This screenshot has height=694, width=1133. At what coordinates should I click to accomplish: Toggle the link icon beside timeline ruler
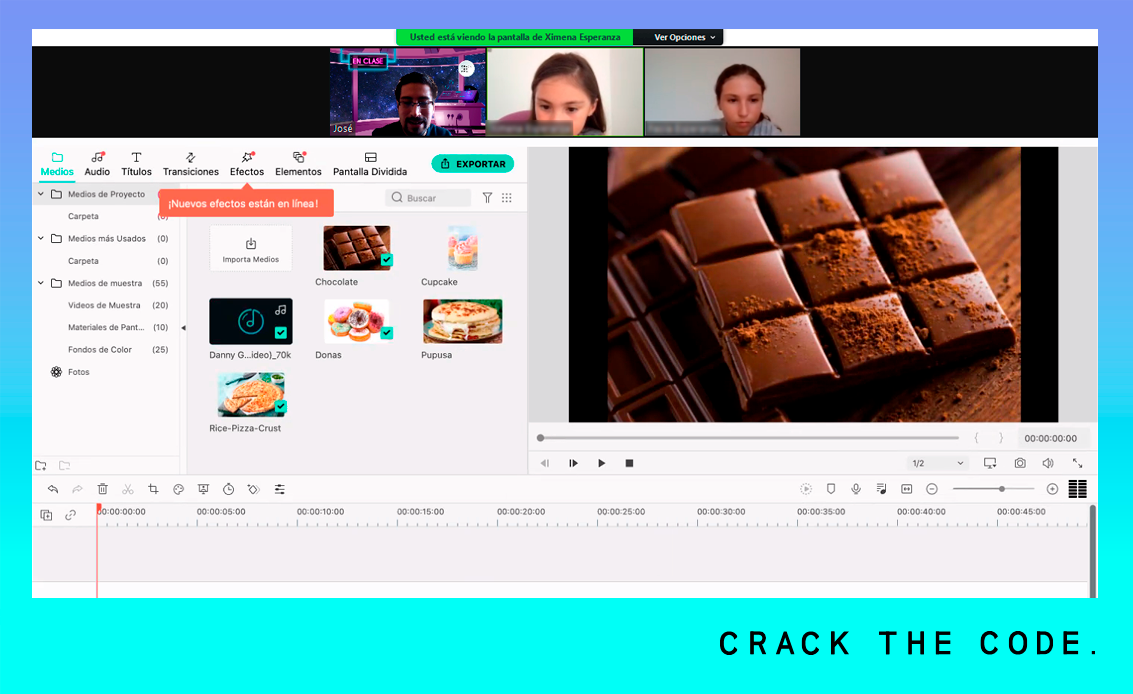point(70,515)
